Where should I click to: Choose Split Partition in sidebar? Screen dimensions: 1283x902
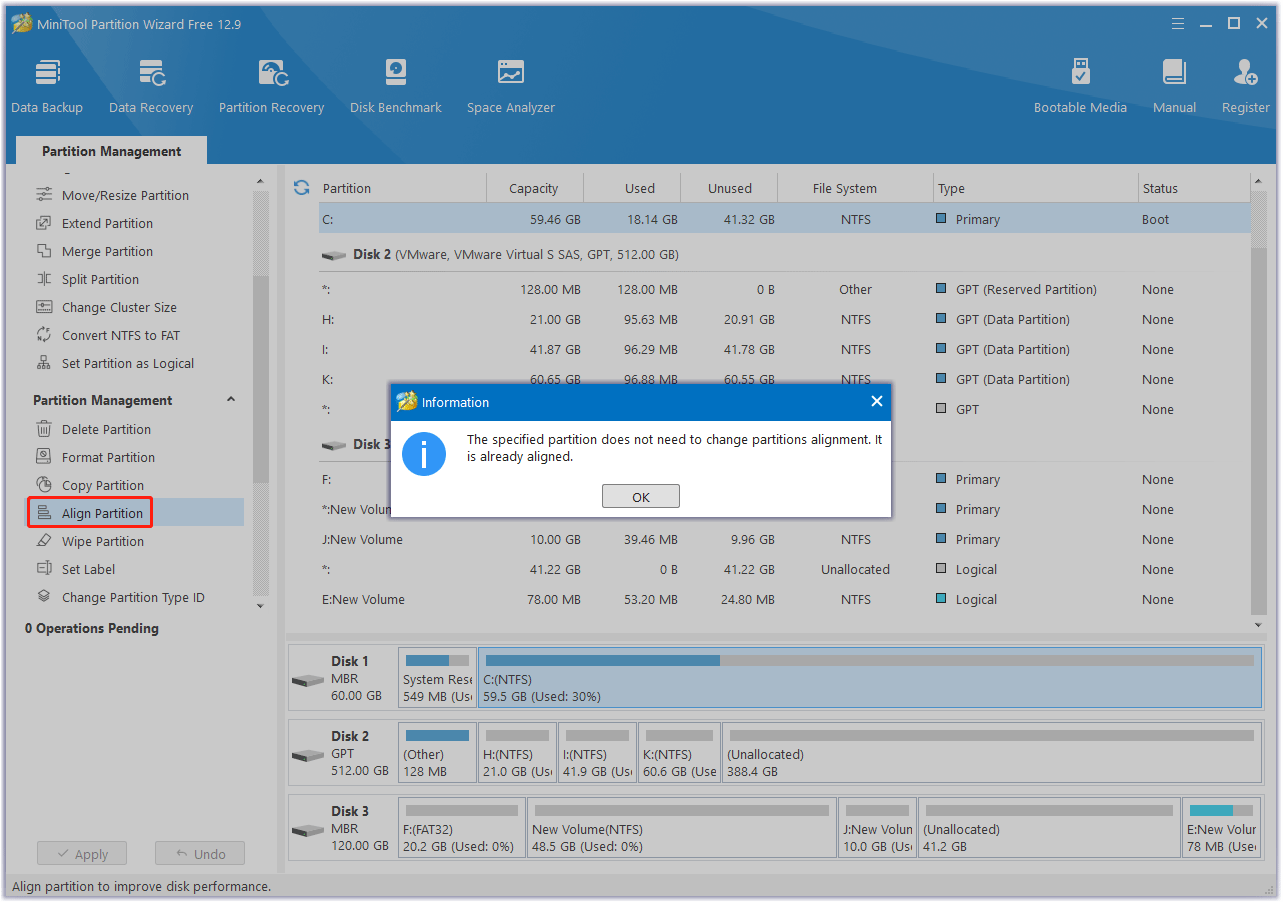pos(100,279)
